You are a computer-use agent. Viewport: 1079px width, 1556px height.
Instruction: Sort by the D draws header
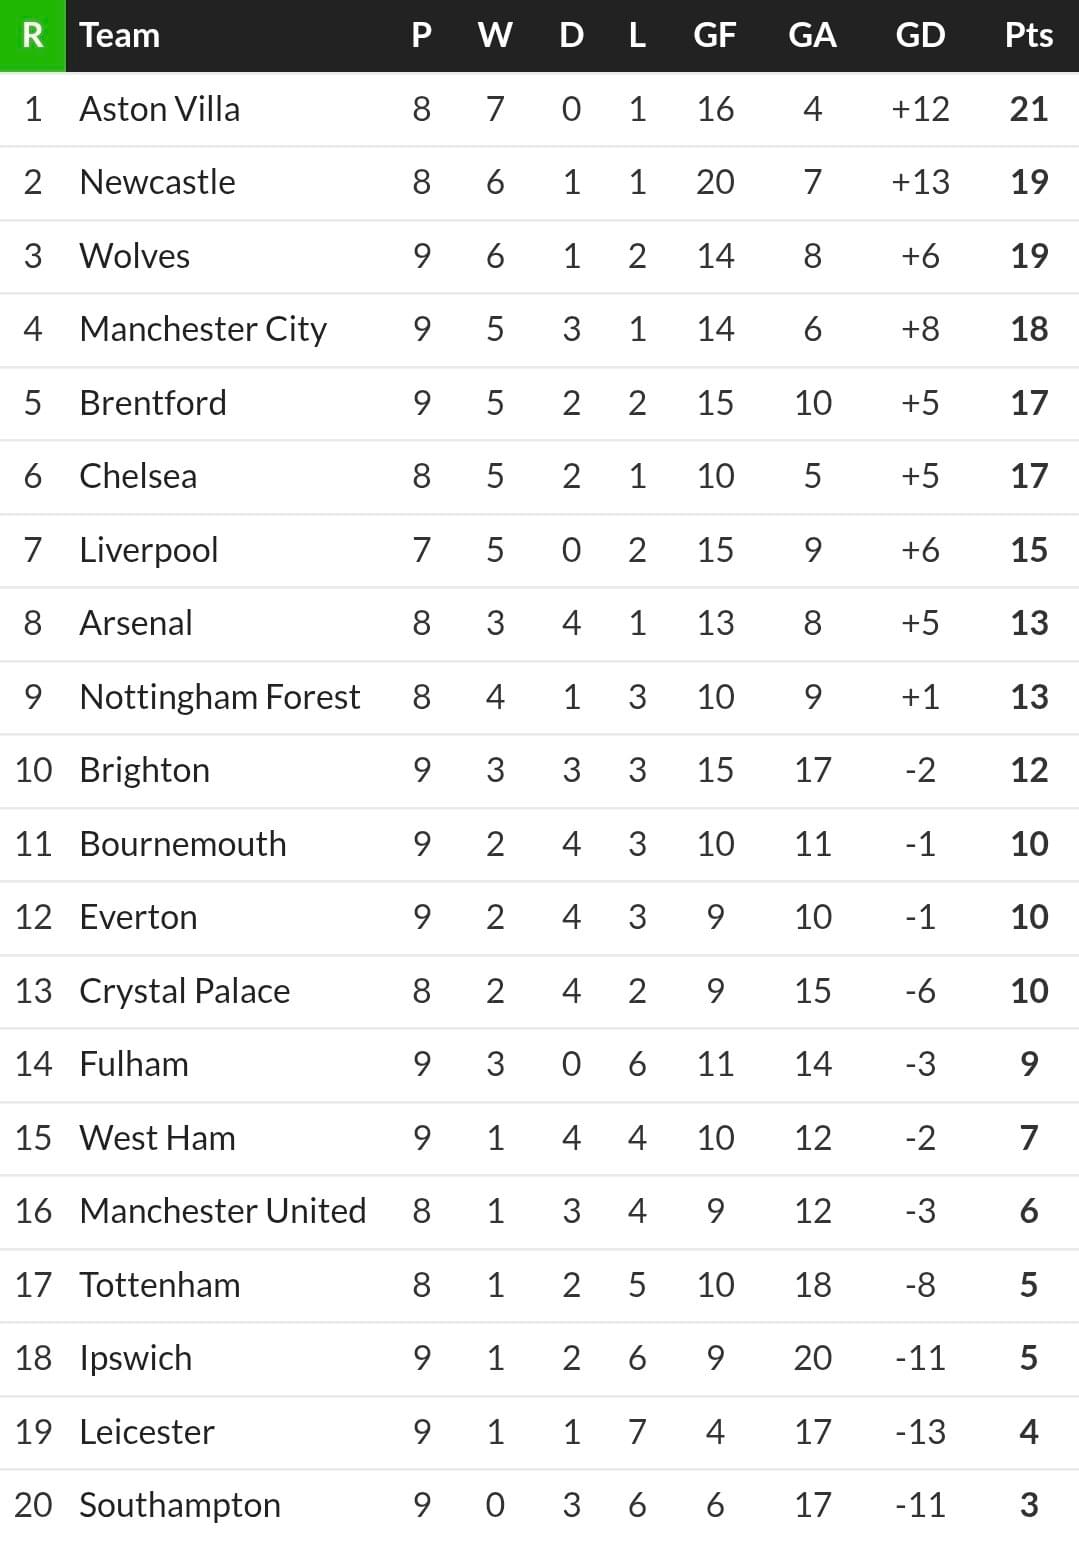pos(571,35)
